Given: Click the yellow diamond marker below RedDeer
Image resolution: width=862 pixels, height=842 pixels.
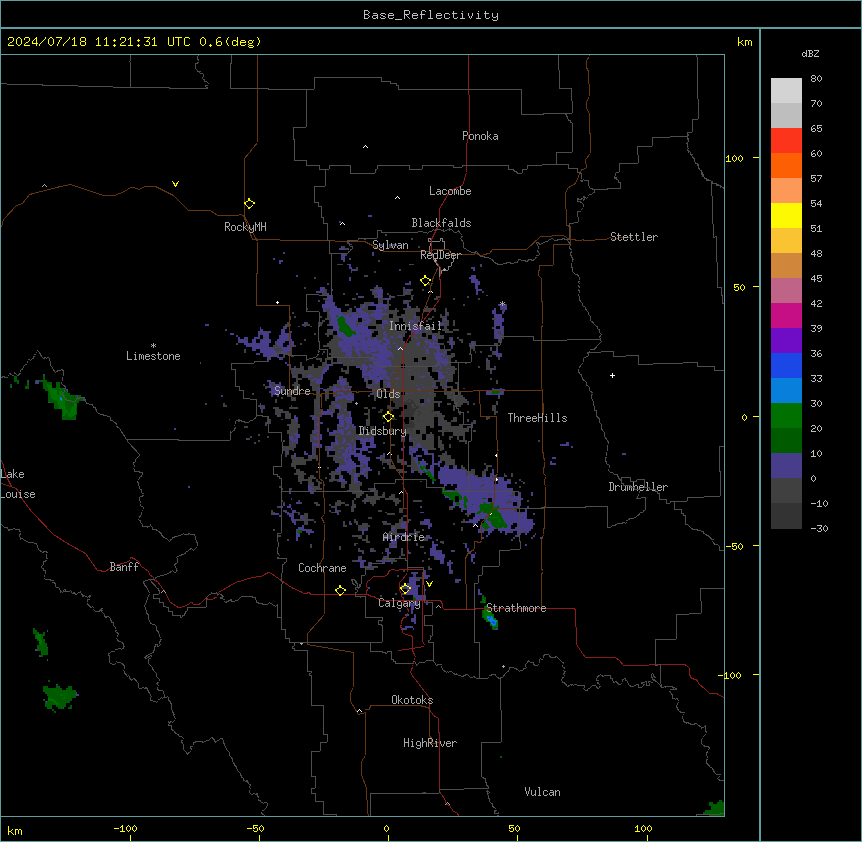Looking at the screenshot, I should tap(426, 281).
